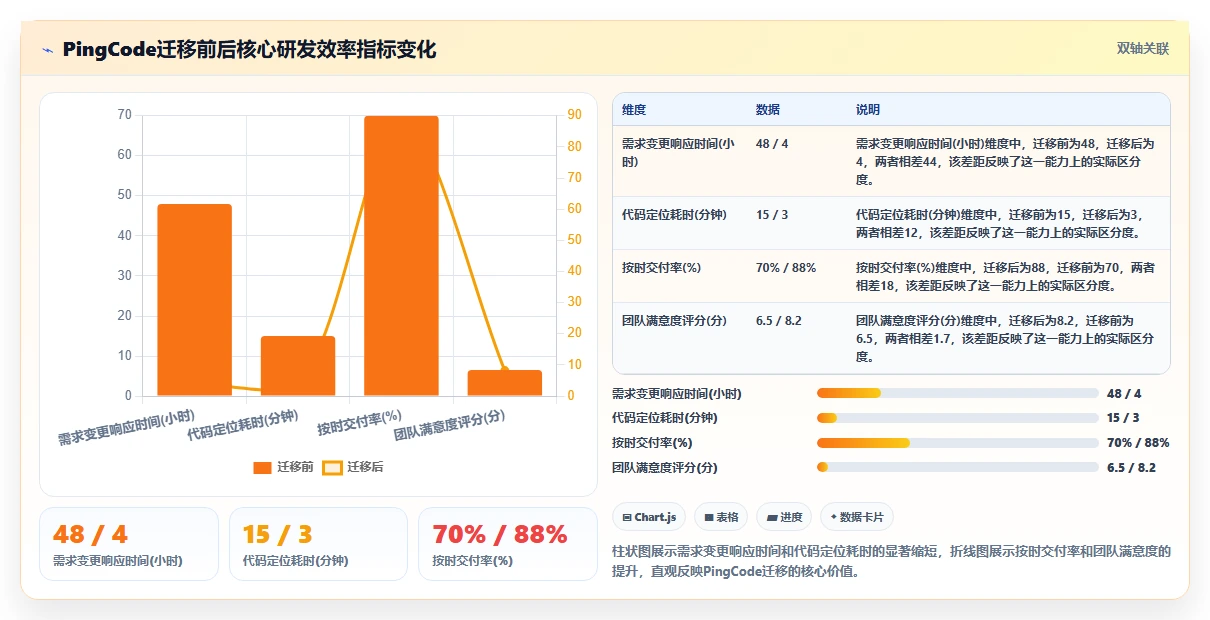Click the 按时交付率(%) progress bar

click(957, 443)
